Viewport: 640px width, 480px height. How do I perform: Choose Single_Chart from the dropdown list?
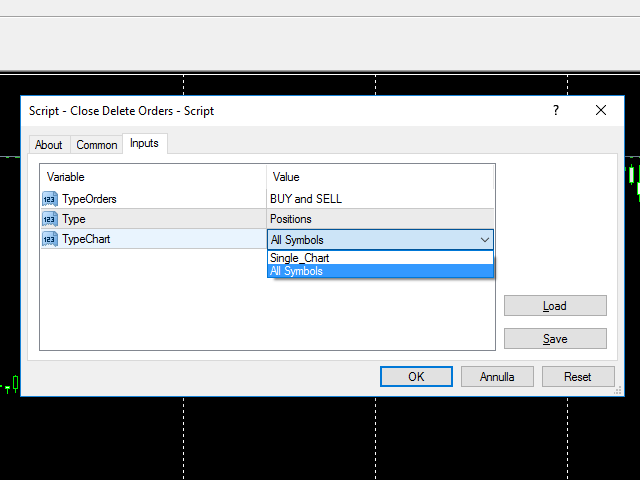coord(380,258)
